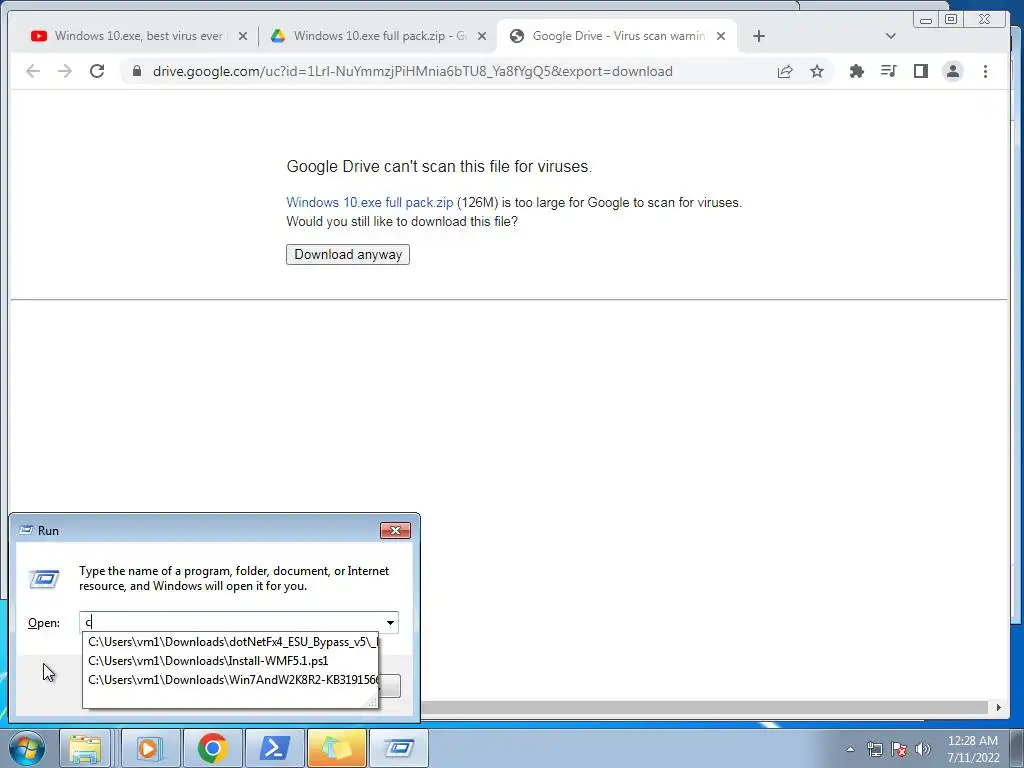Open the Action Center flag icon
The image size is (1024, 768).
(x=899, y=749)
